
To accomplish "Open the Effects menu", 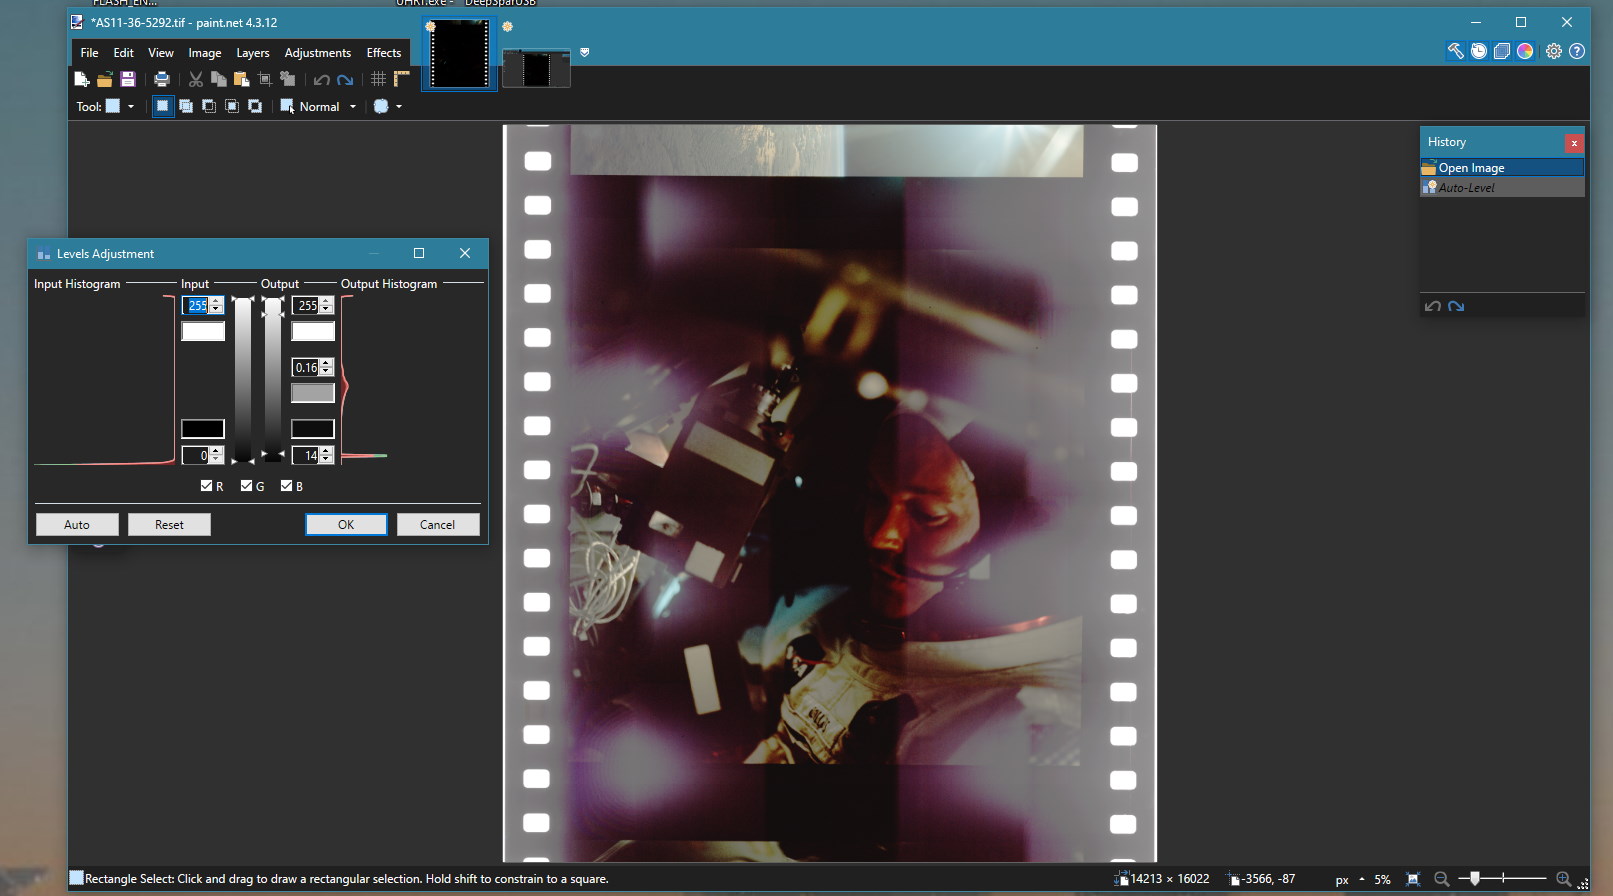I will tap(384, 53).
